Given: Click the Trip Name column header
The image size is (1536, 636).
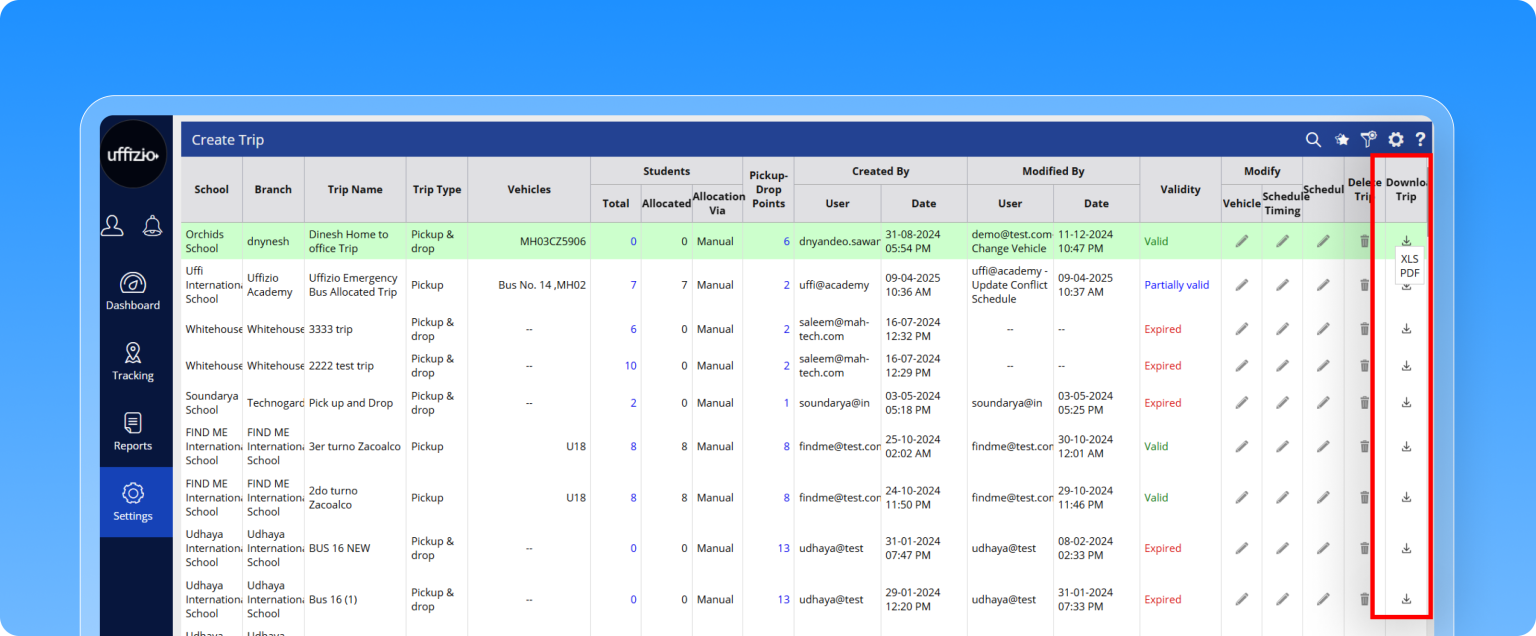Looking at the screenshot, I should pos(355,189).
